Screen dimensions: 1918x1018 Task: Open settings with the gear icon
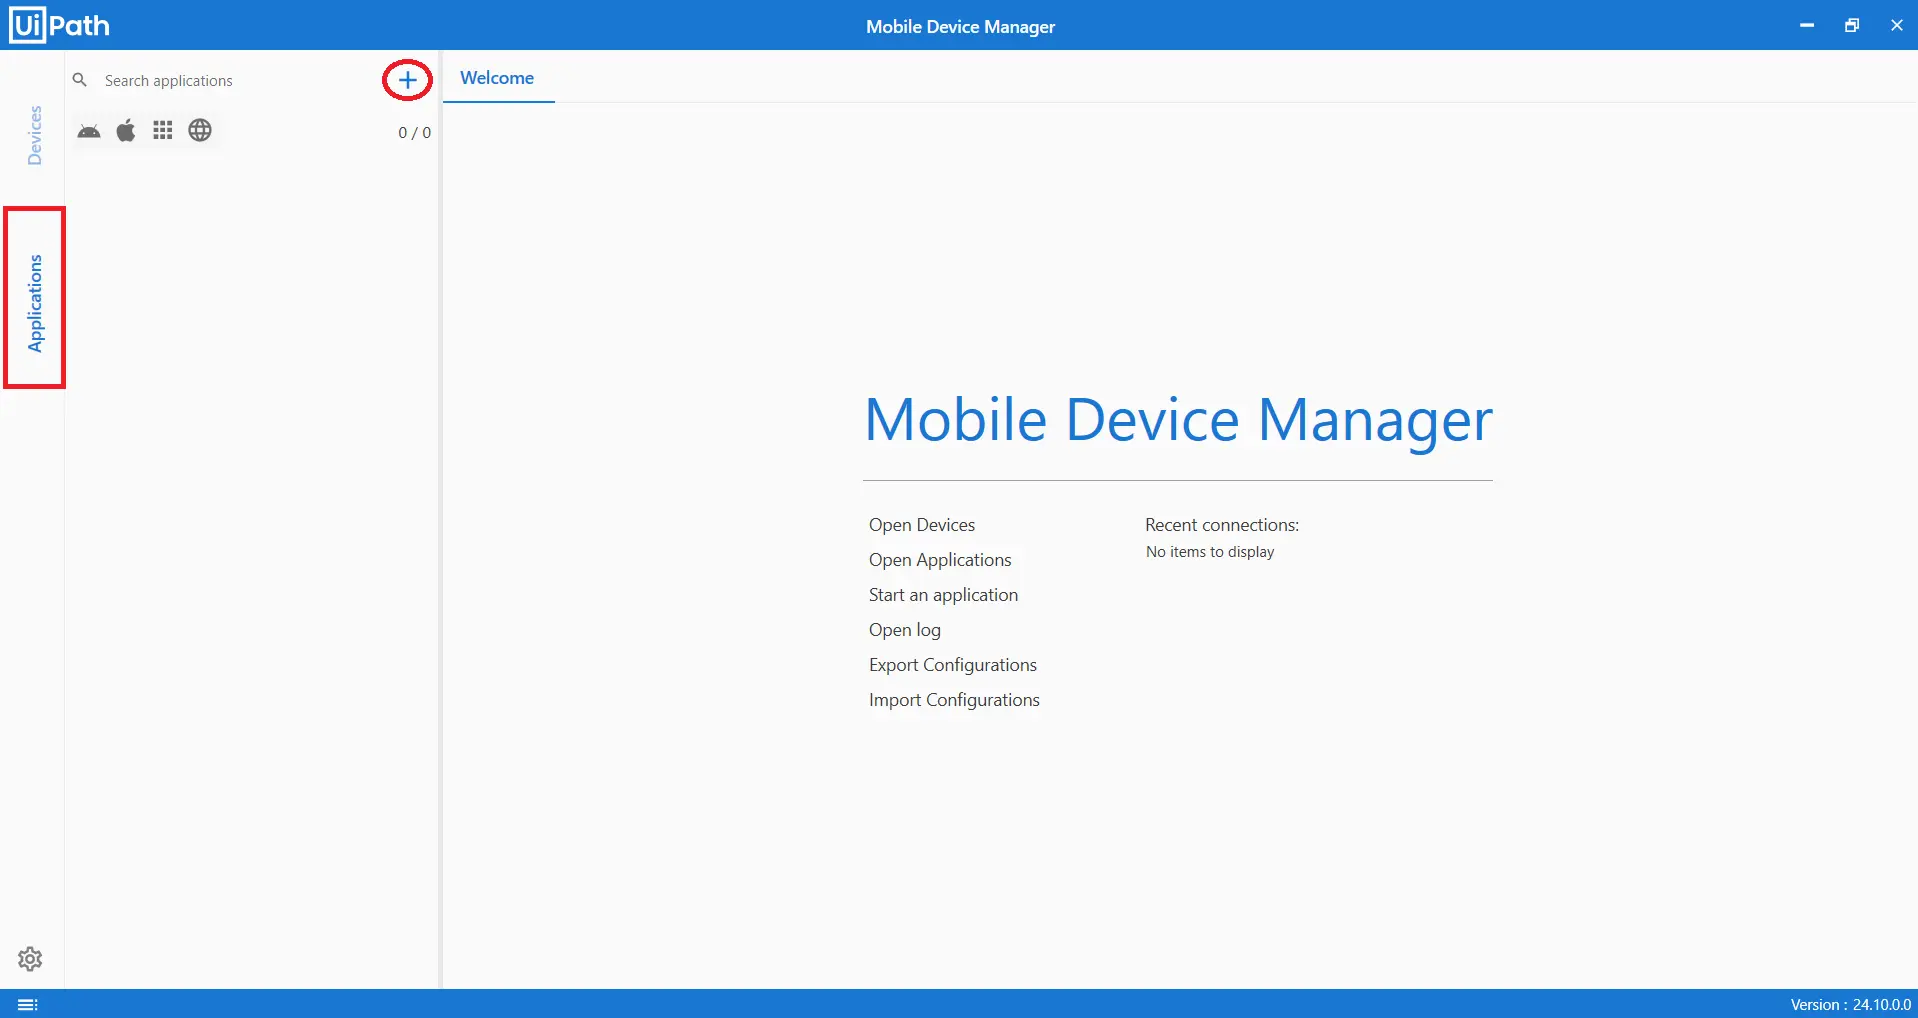click(x=30, y=959)
